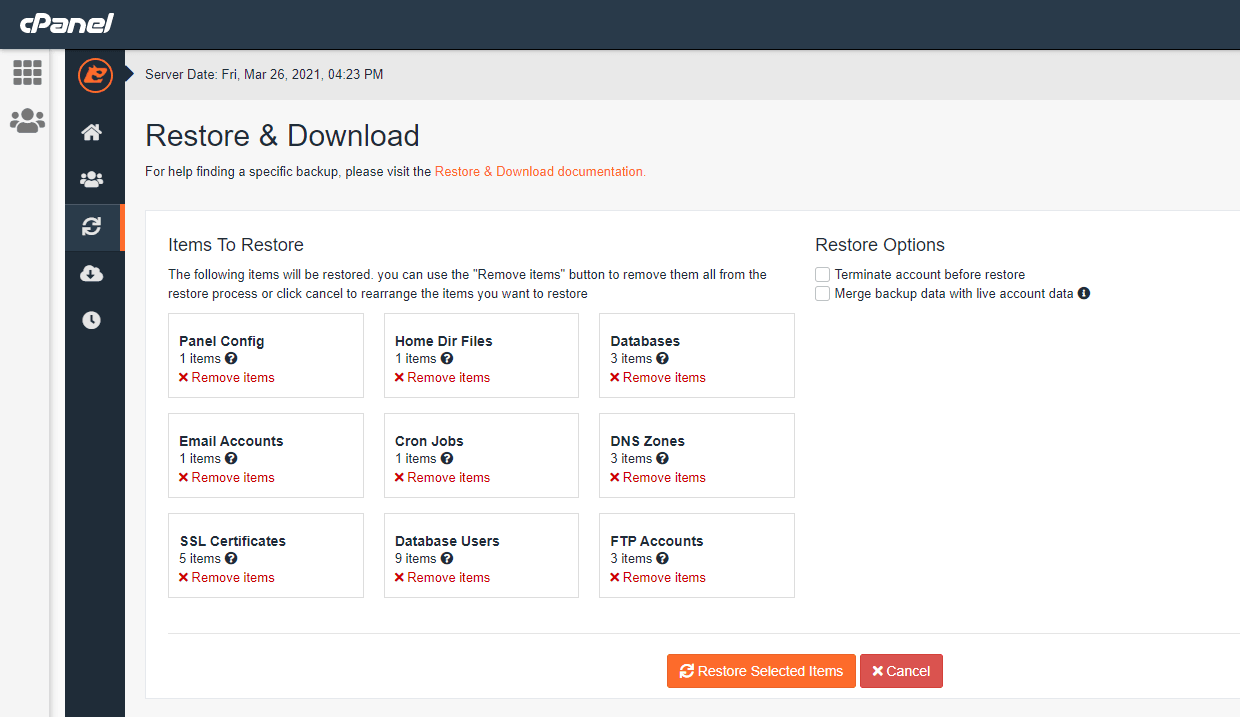
Task: Click the Panel Config card title
Action: (x=222, y=341)
